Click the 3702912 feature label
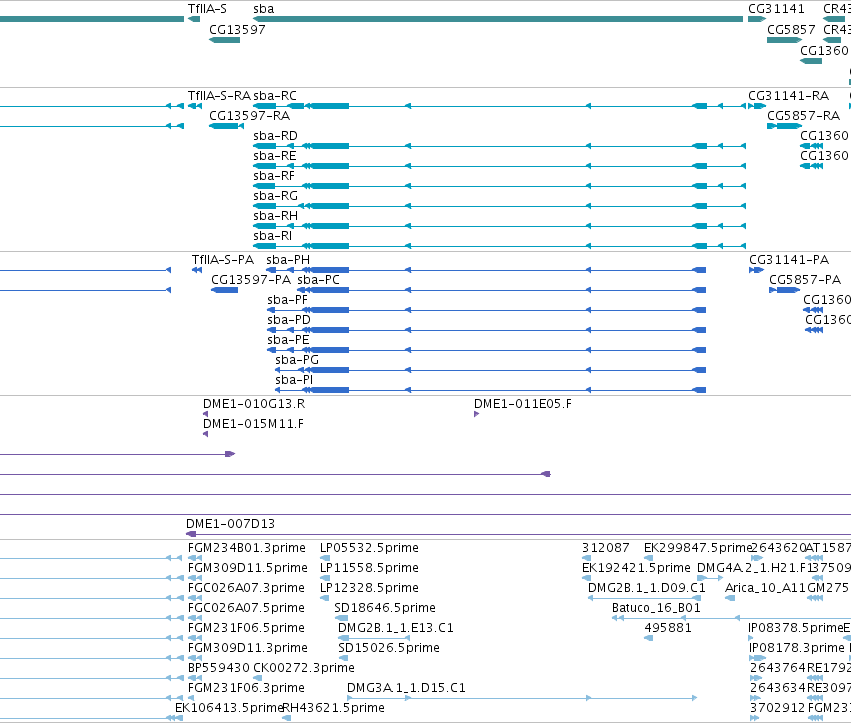Viewport: 851px width, 723px height. point(778,708)
